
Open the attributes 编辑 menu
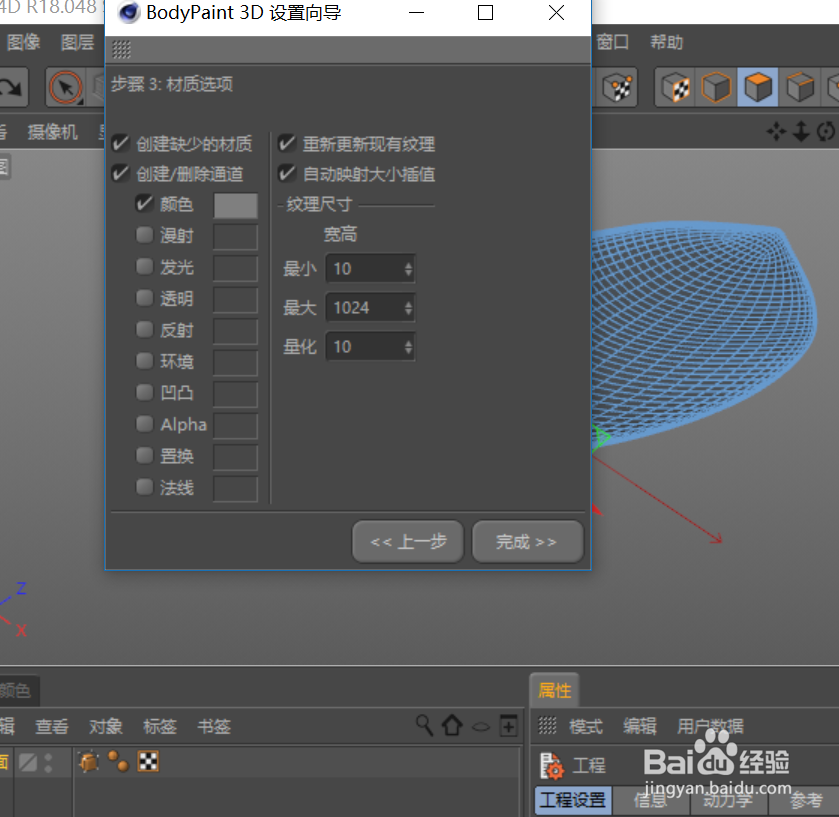coord(640,726)
